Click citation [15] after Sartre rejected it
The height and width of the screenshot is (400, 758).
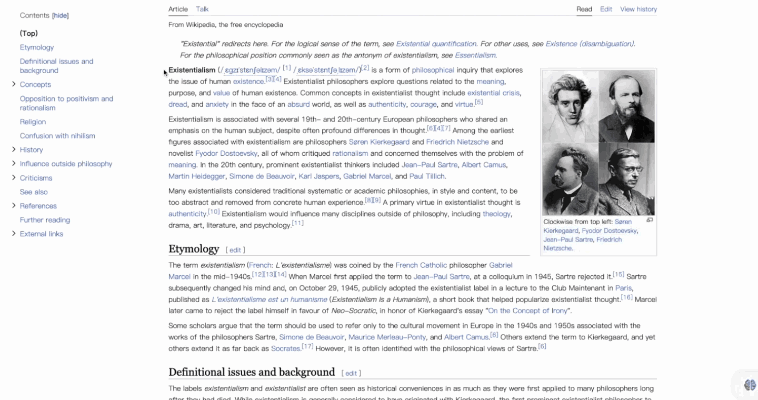click(x=618, y=275)
